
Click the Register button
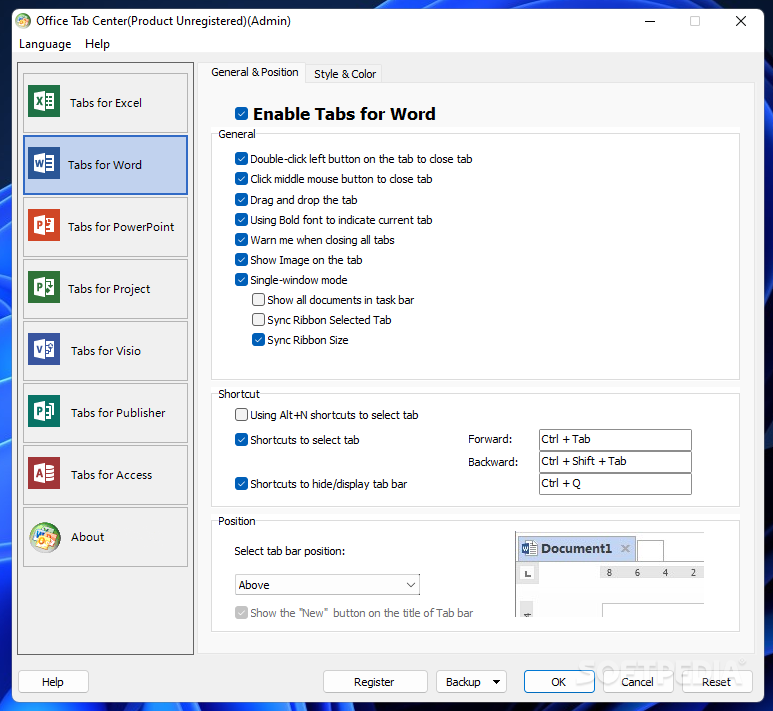click(x=375, y=682)
